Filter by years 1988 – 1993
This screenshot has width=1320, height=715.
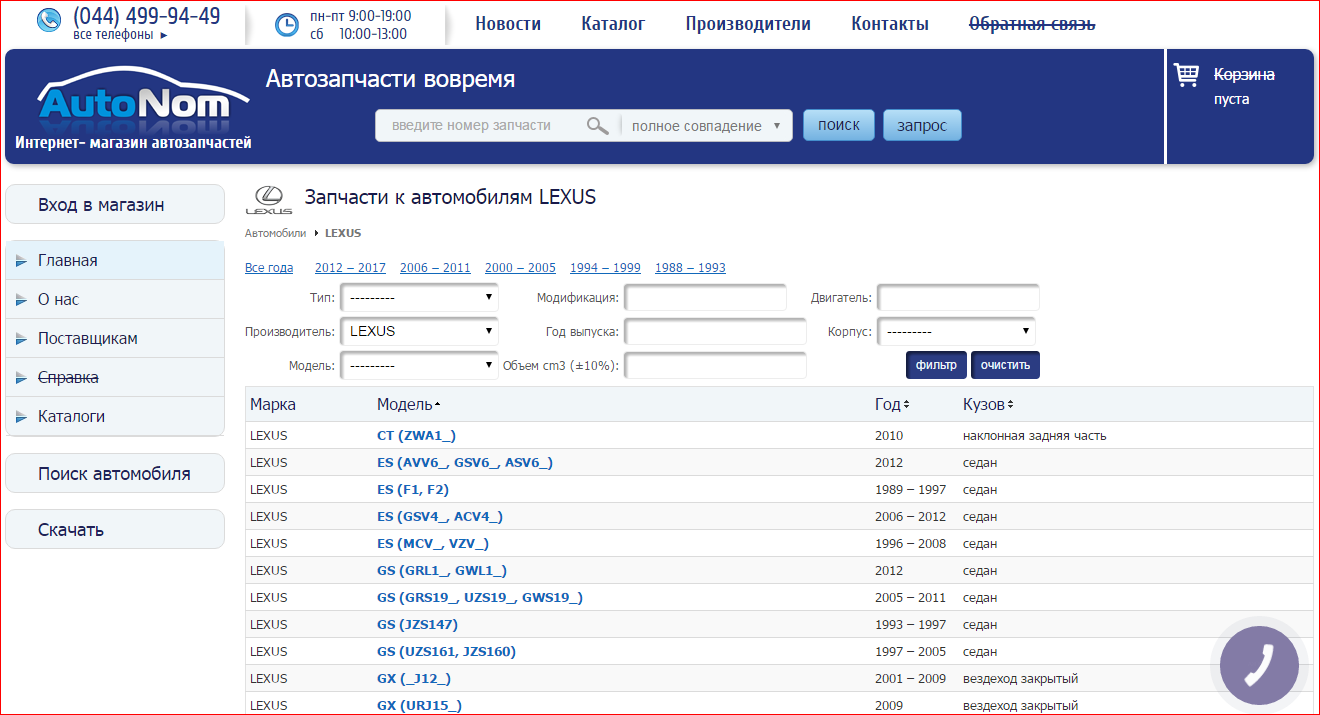coord(690,268)
